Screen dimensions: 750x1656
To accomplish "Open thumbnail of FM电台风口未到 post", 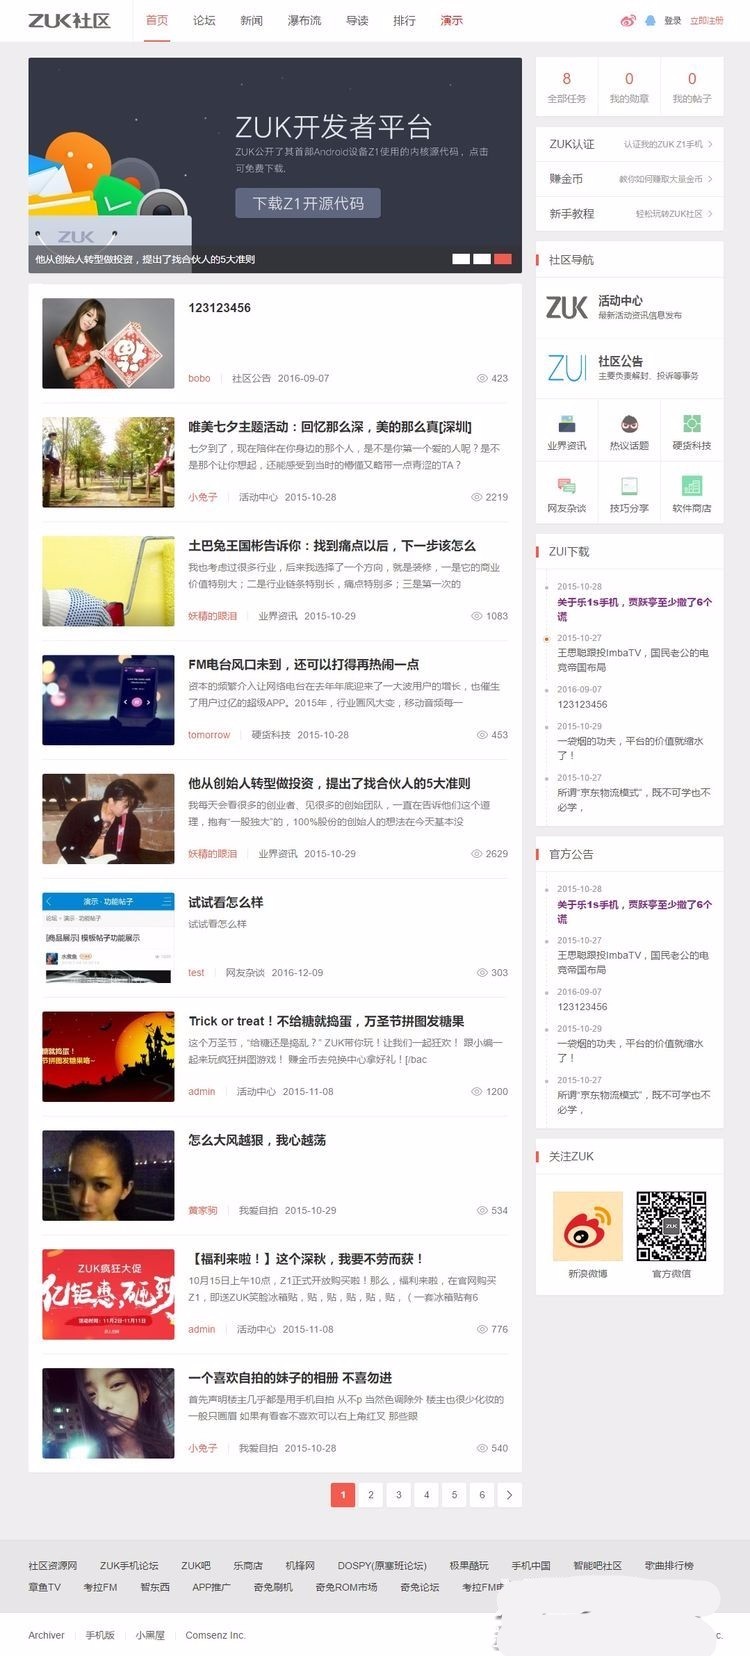I will click(108, 700).
